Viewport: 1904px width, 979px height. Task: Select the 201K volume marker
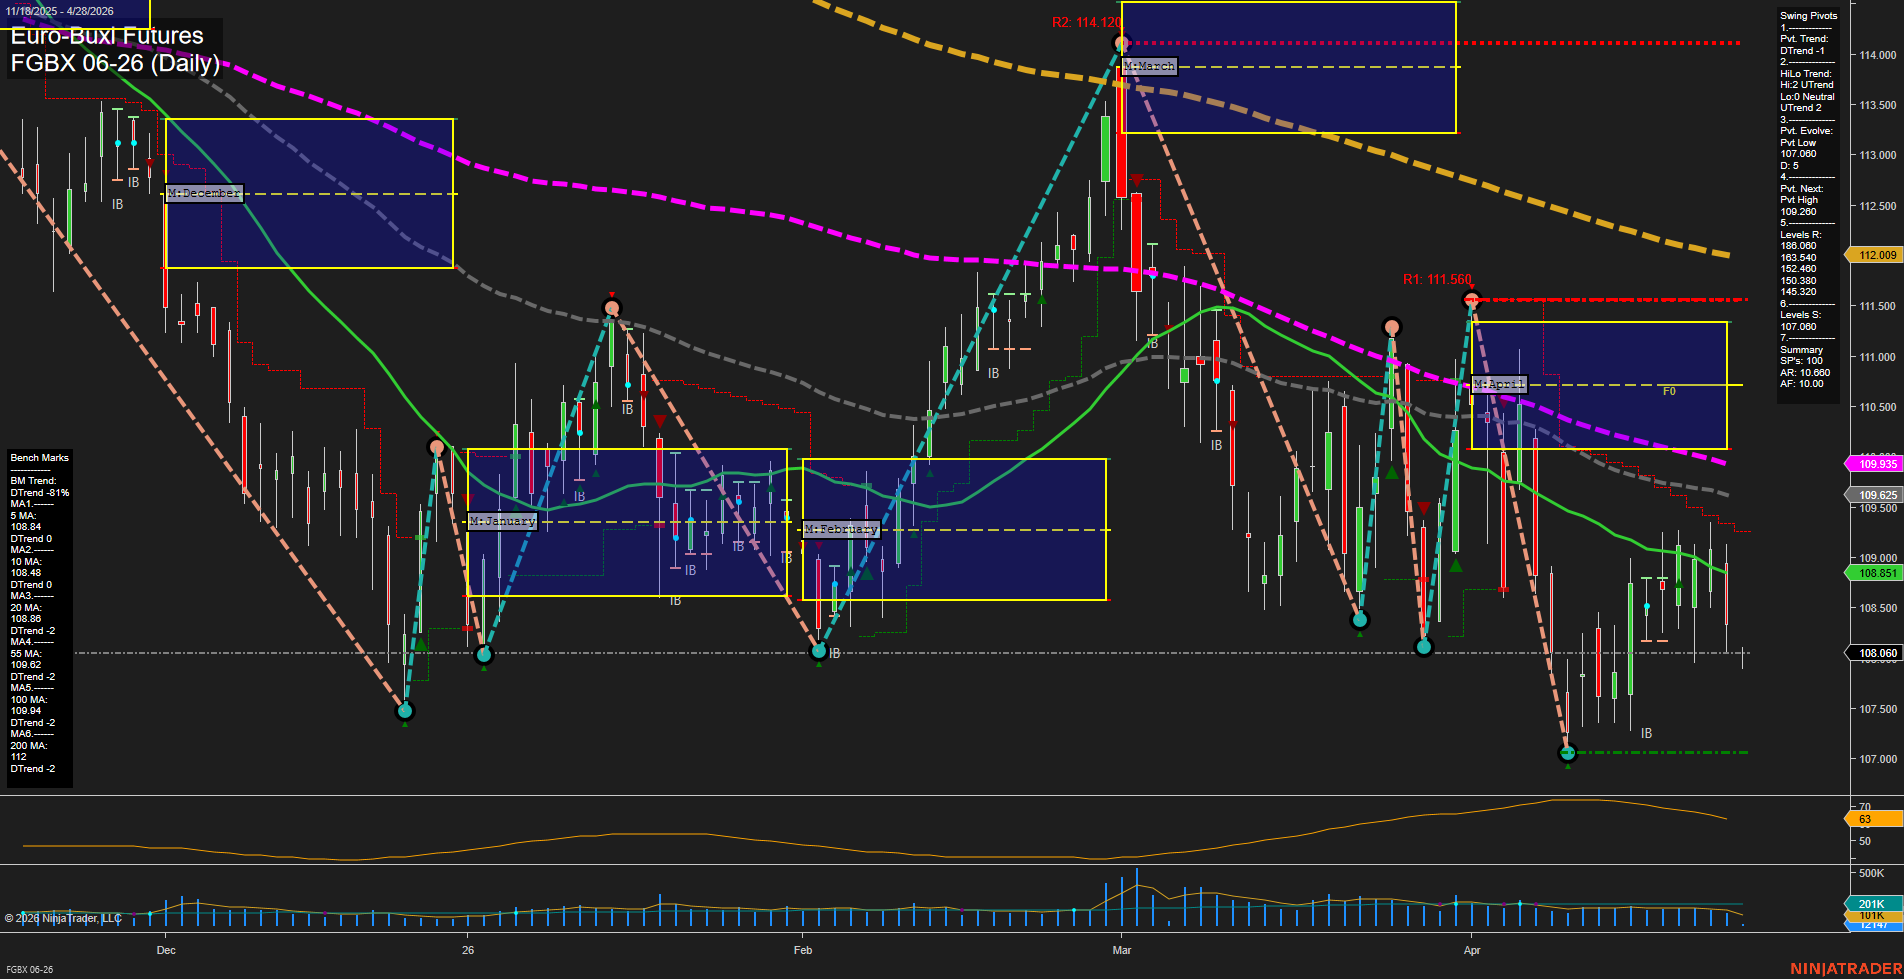(1871, 904)
